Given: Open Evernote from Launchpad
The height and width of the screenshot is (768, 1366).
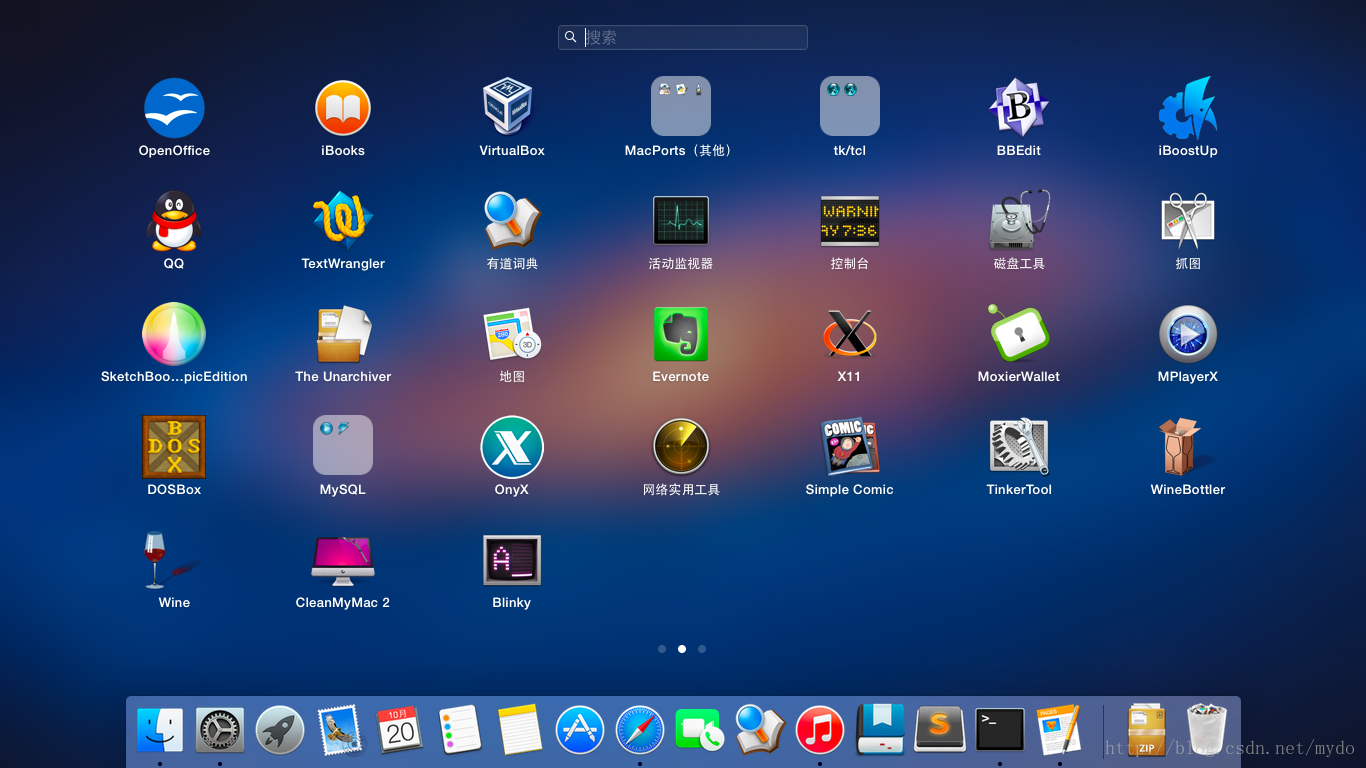Looking at the screenshot, I should click(x=681, y=334).
